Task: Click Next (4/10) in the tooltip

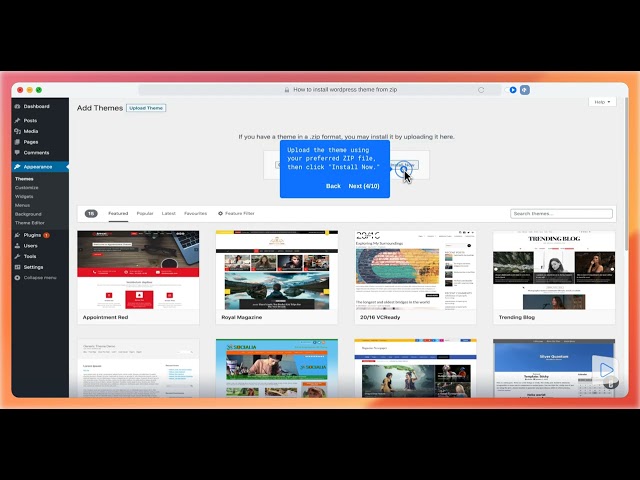Action: coord(364,186)
